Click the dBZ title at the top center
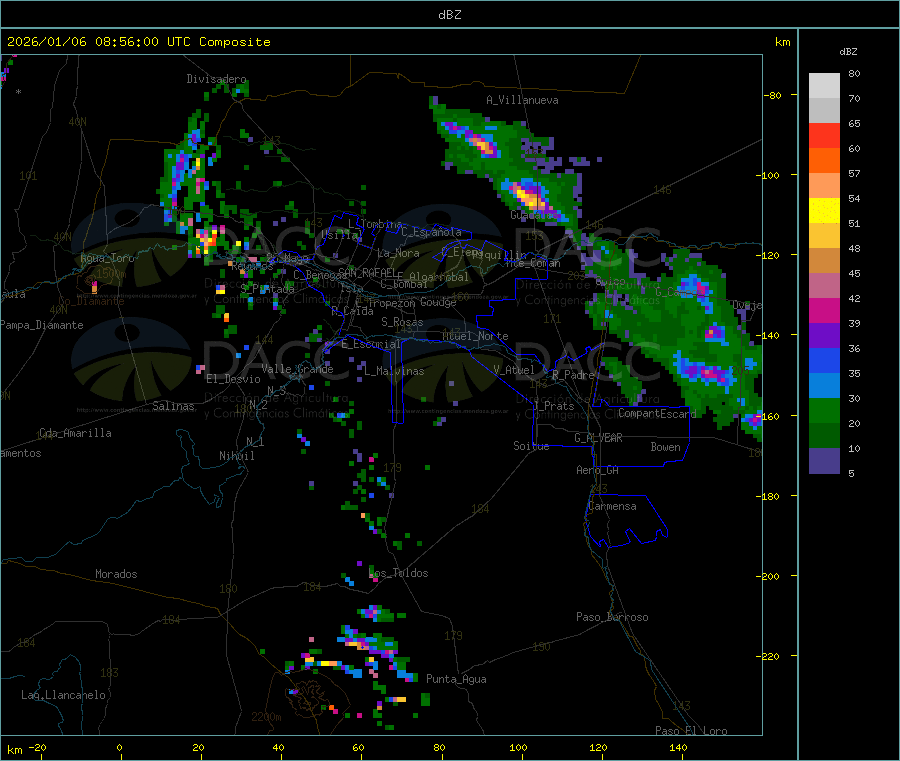This screenshot has width=900, height=761. [x=449, y=14]
